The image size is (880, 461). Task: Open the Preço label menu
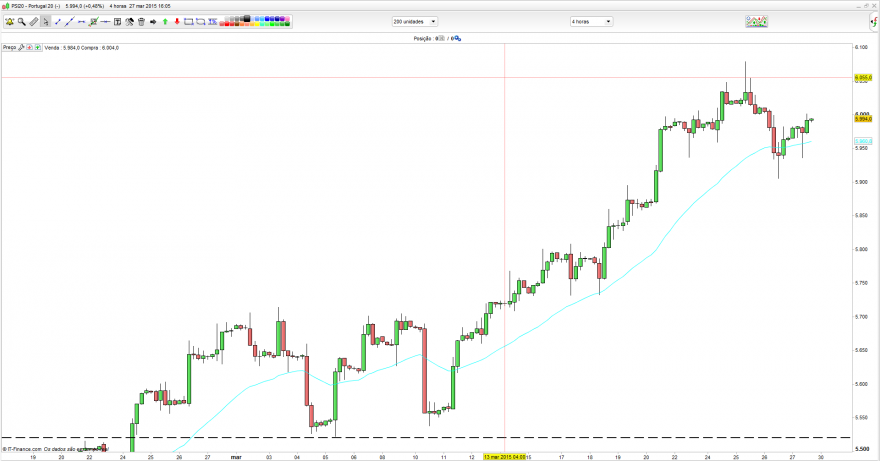pyautogui.click(x=10, y=48)
